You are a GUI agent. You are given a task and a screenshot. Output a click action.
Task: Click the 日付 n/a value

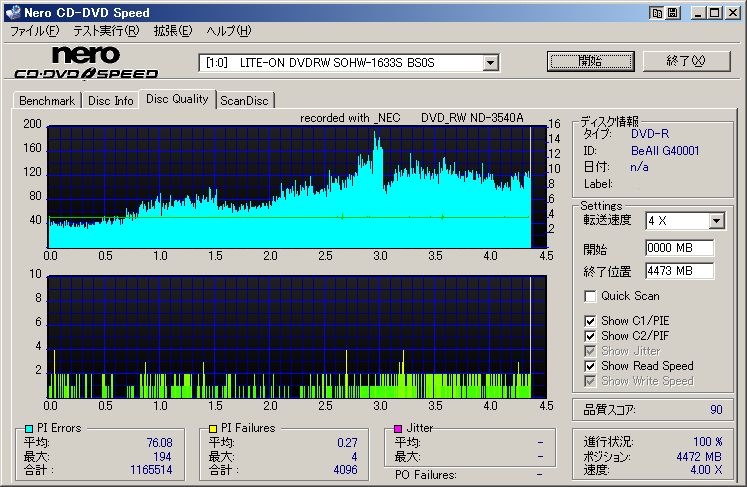pos(639,167)
